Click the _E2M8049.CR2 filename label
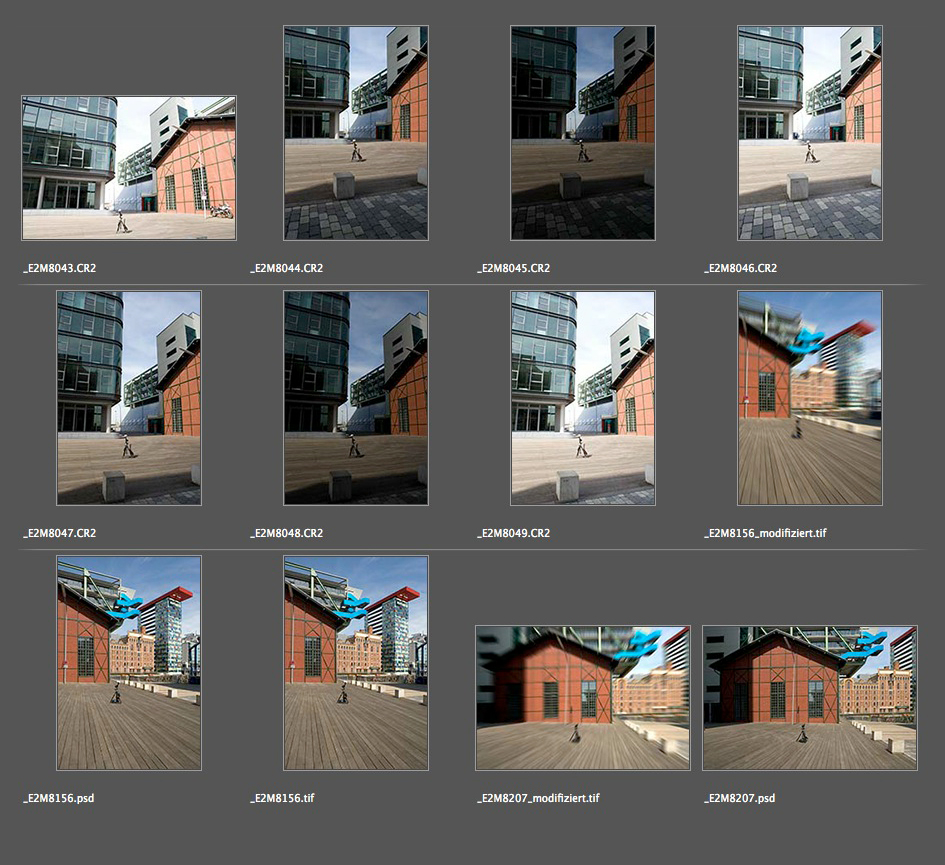The image size is (945, 865). 514,533
